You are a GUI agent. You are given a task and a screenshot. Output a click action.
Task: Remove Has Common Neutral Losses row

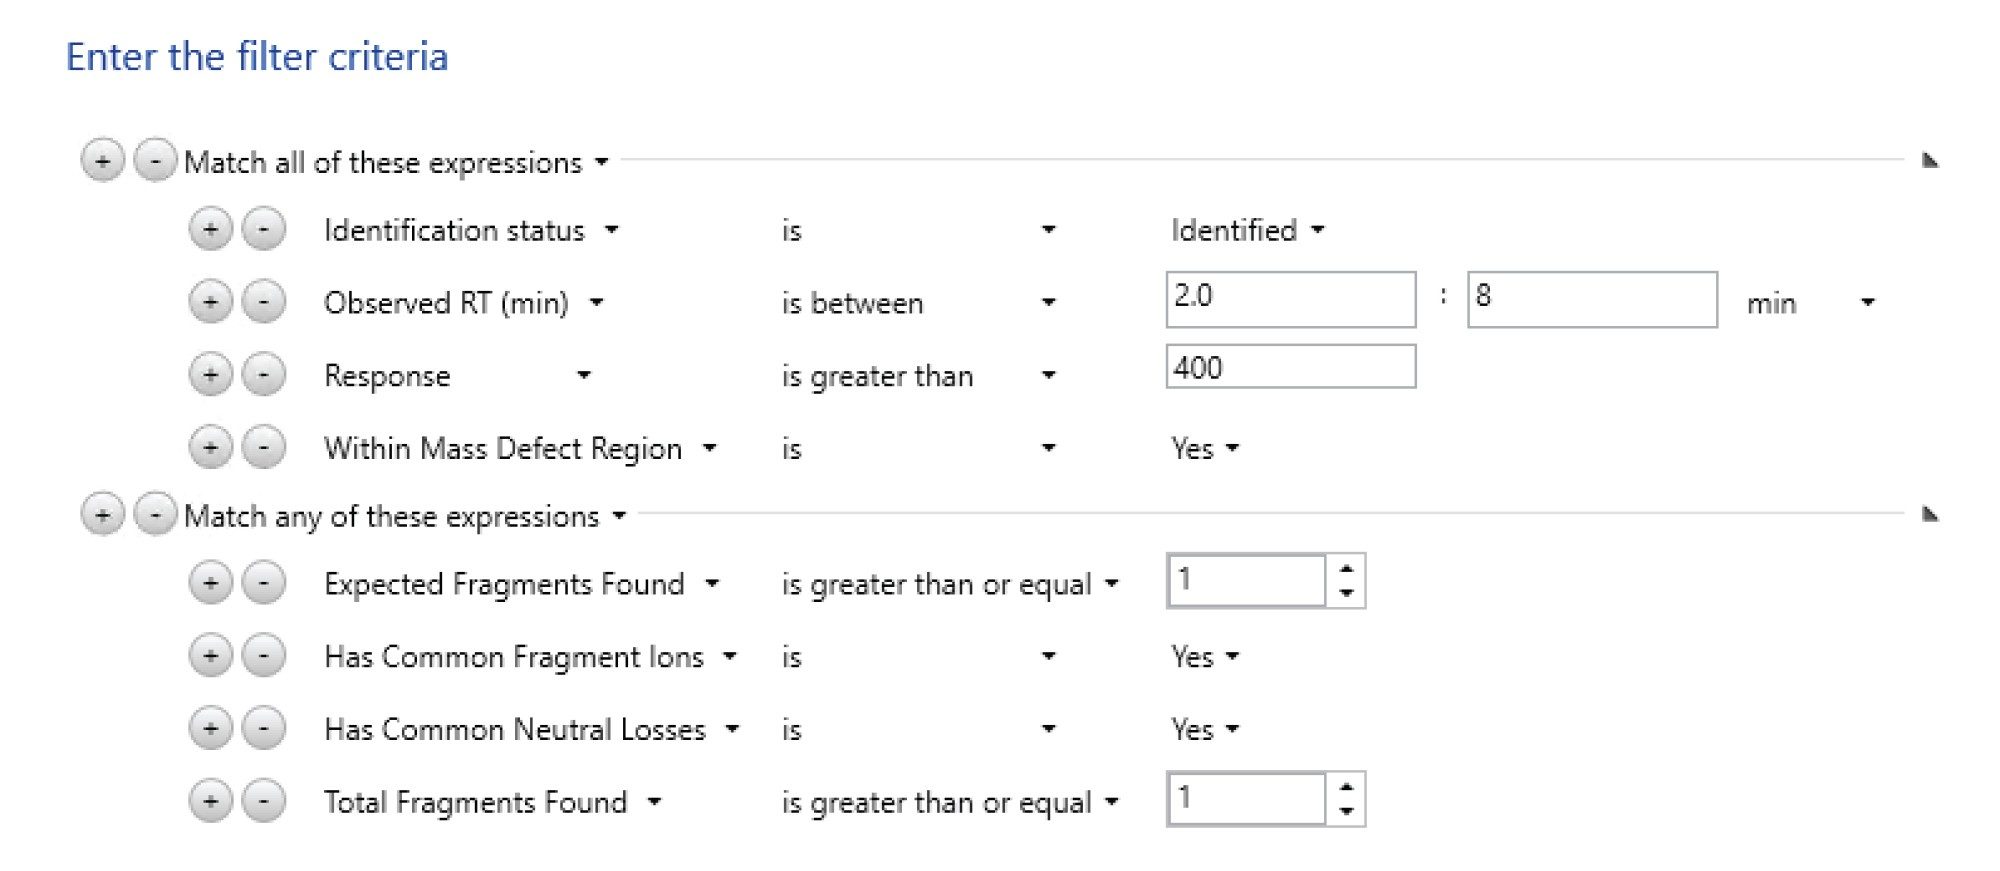[x=264, y=728]
